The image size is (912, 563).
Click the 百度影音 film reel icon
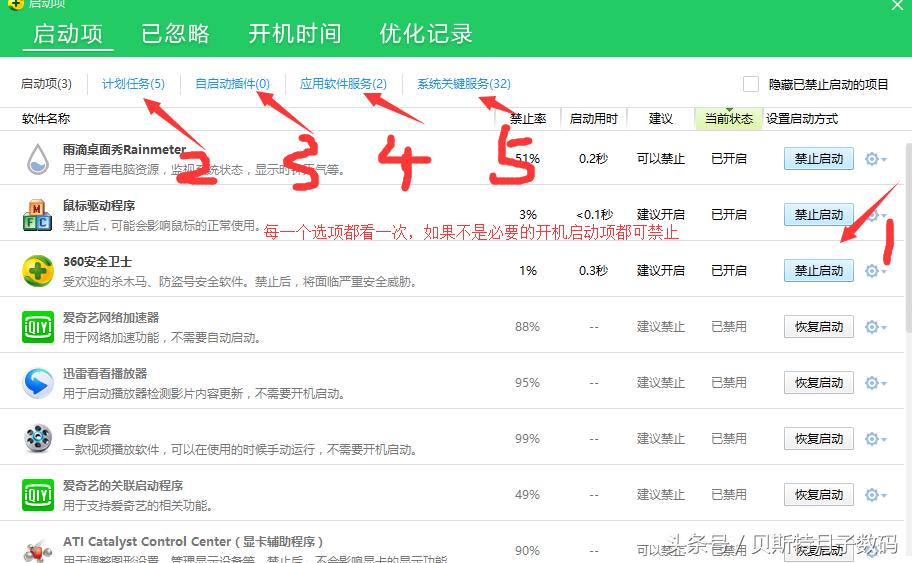coord(38,439)
